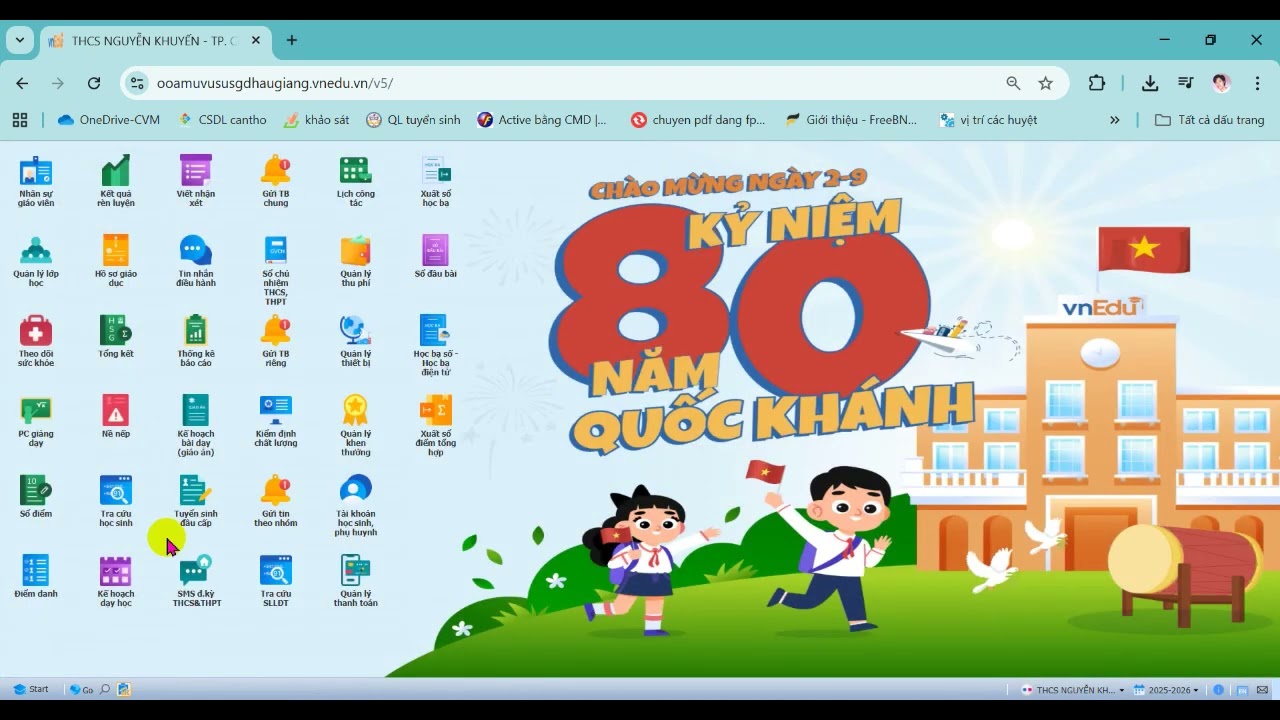The height and width of the screenshot is (720, 1280).
Task: Open Nề nếp icon
Action: pyautogui.click(x=116, y=416)
